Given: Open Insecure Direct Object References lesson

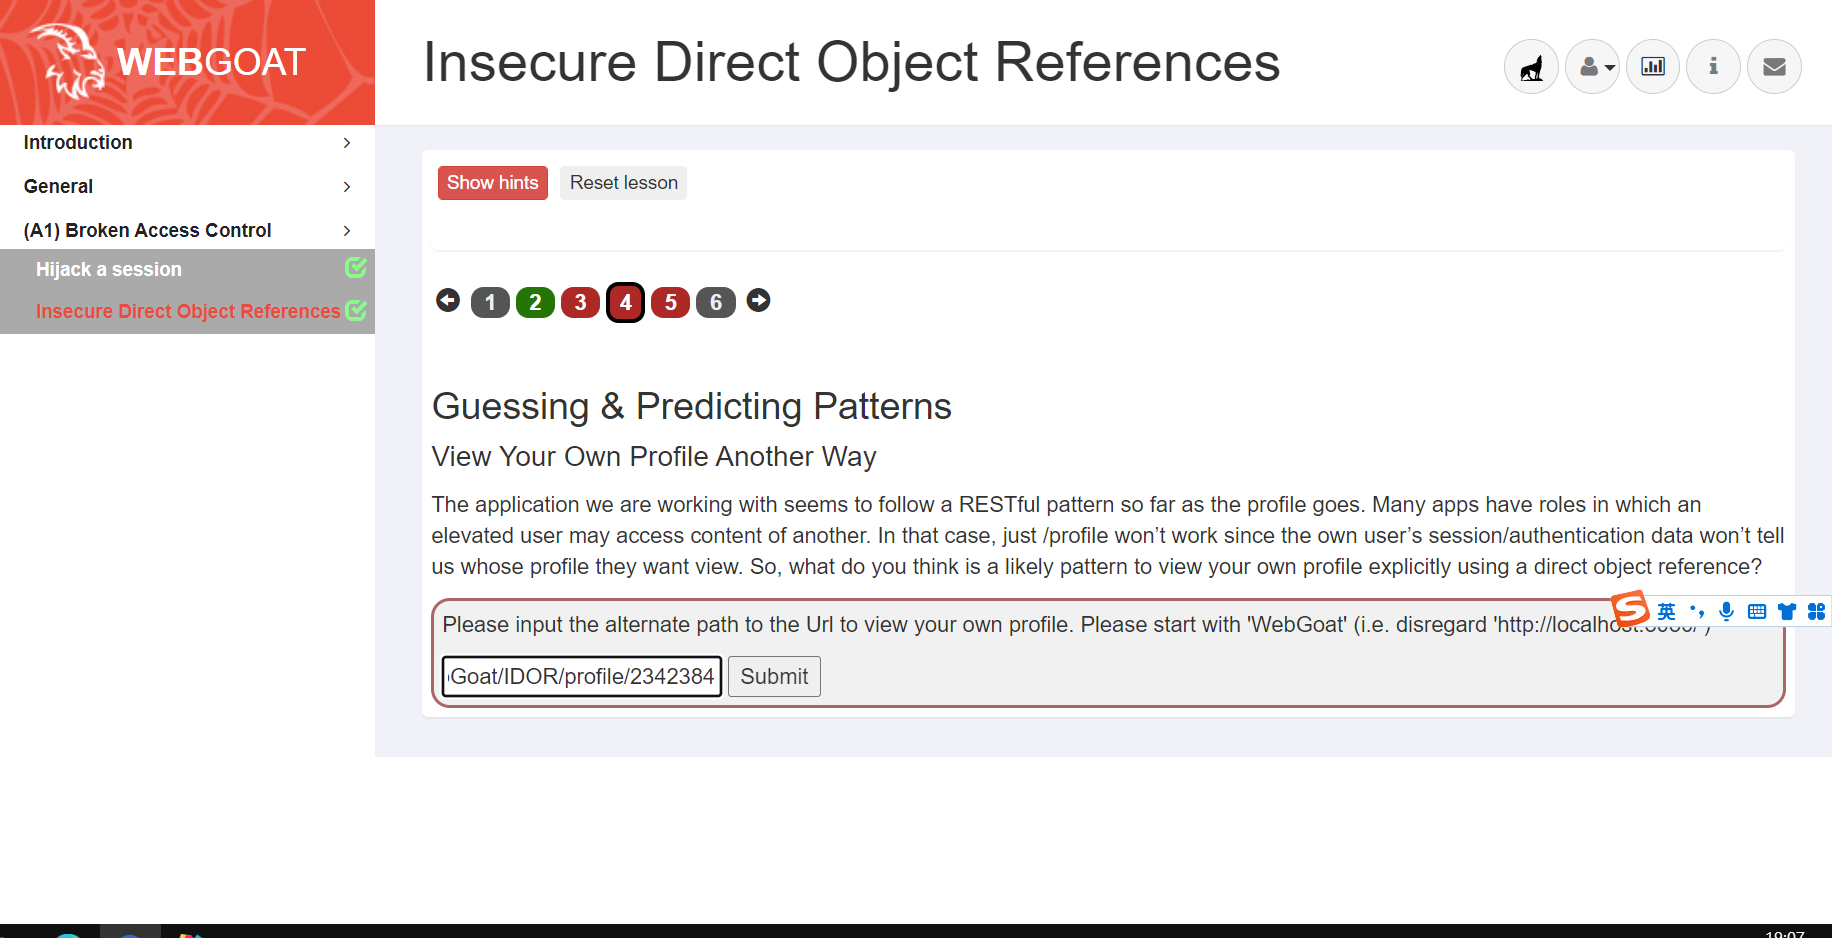Looking at the screenshot, I should pos(188,311).
